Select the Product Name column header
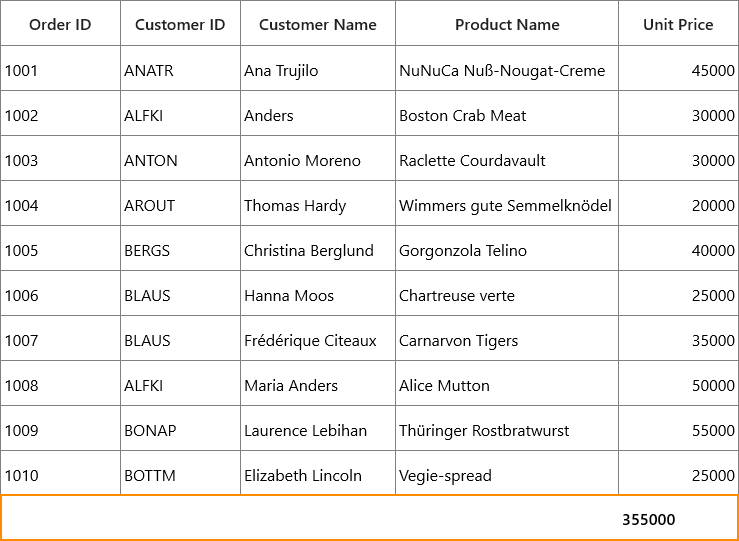The image size is (739, 541). click(507, 23)
